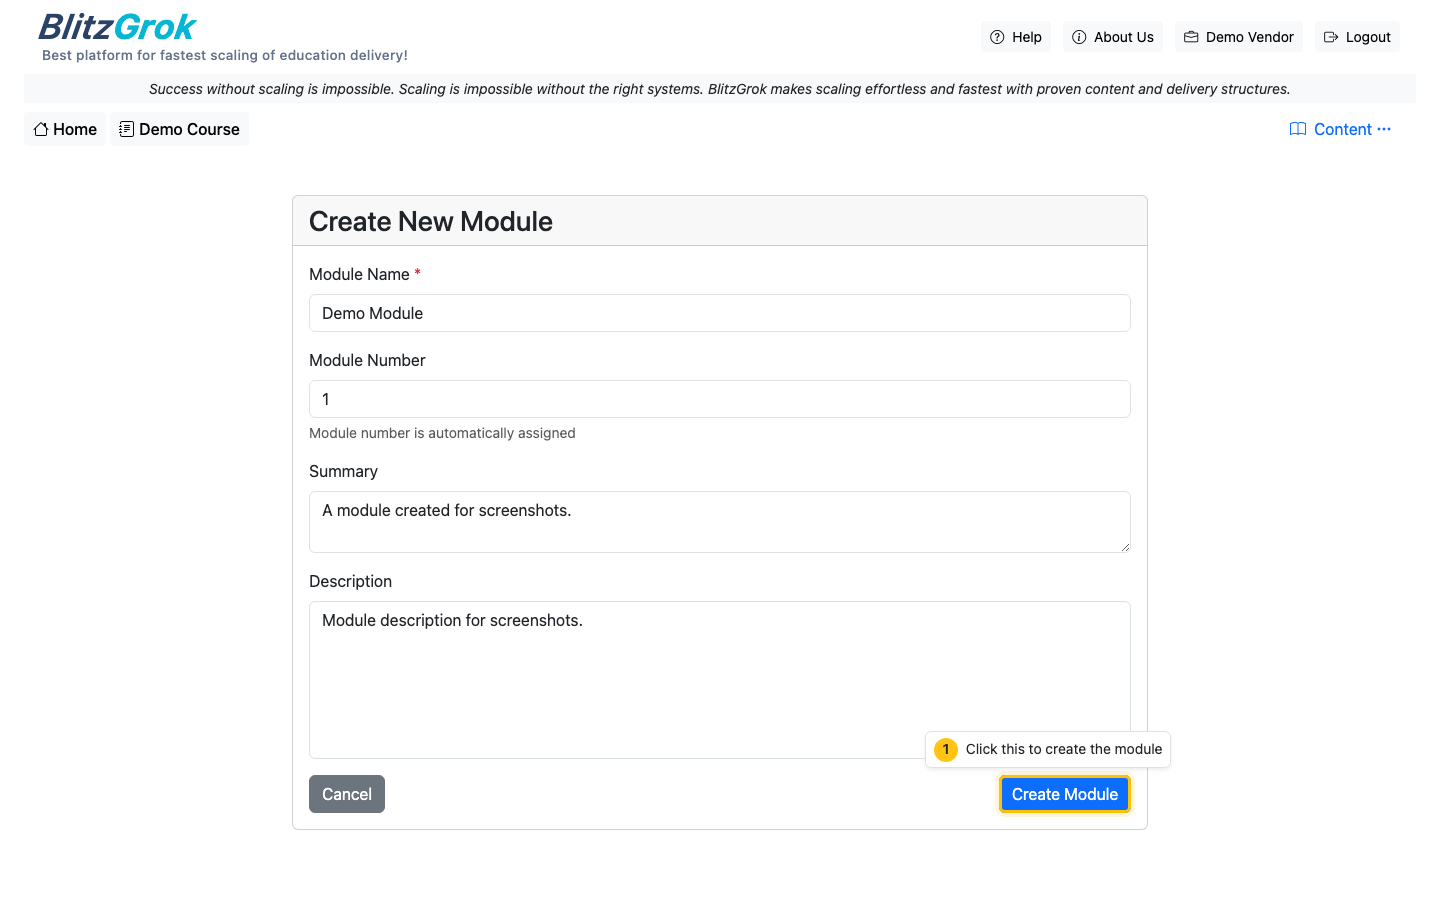Click the BlitzGrok logo
The width and height of the screenshot is (1440, 900).
116,26
